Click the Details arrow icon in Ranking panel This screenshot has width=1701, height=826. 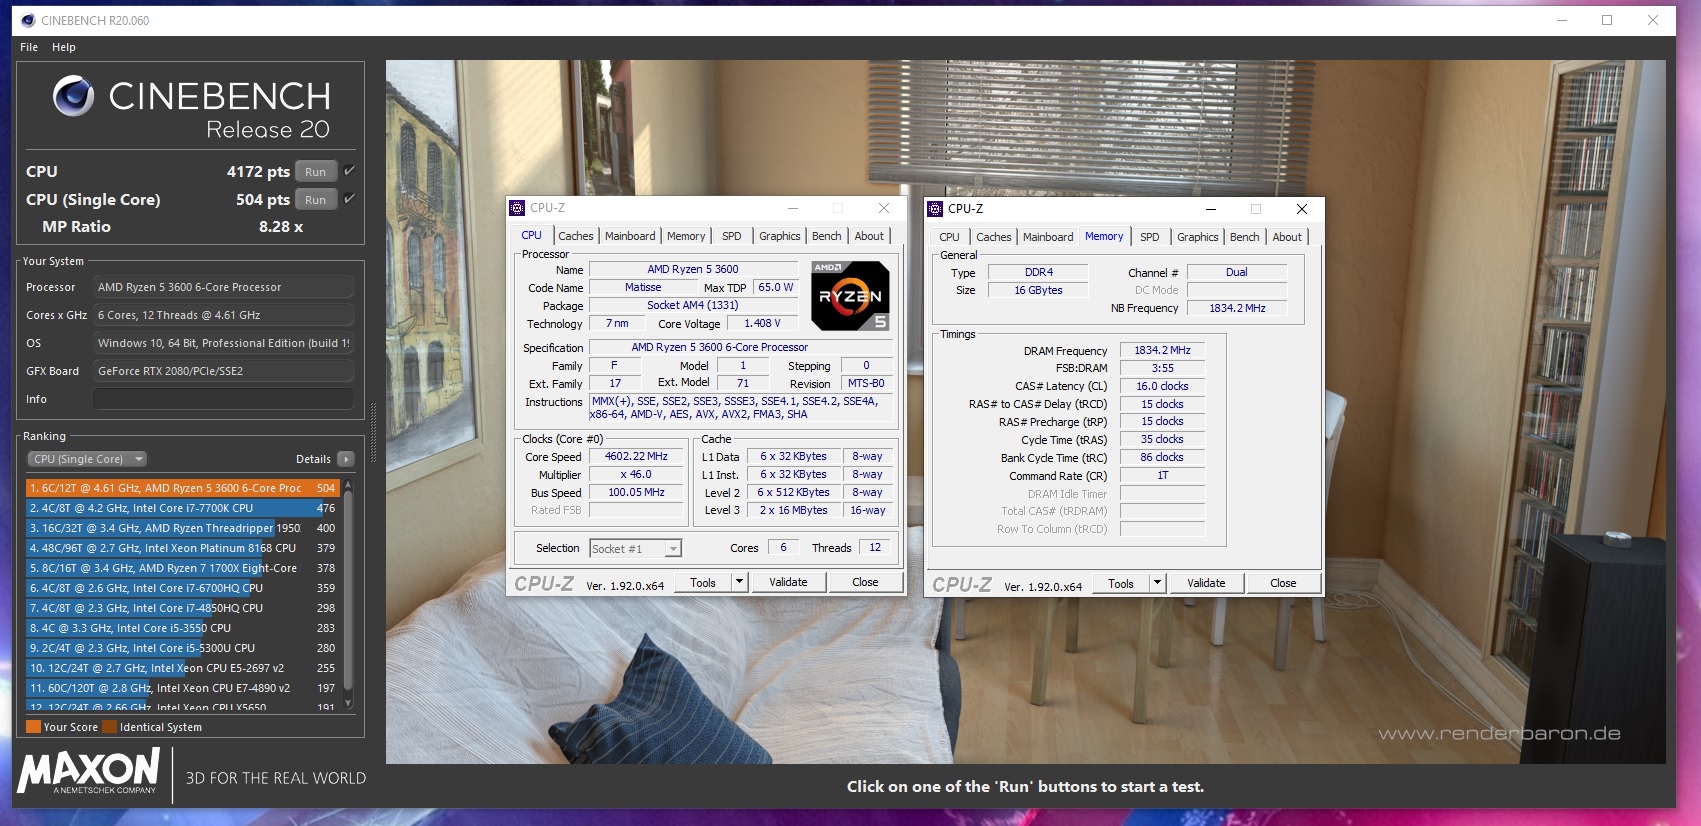346,459
